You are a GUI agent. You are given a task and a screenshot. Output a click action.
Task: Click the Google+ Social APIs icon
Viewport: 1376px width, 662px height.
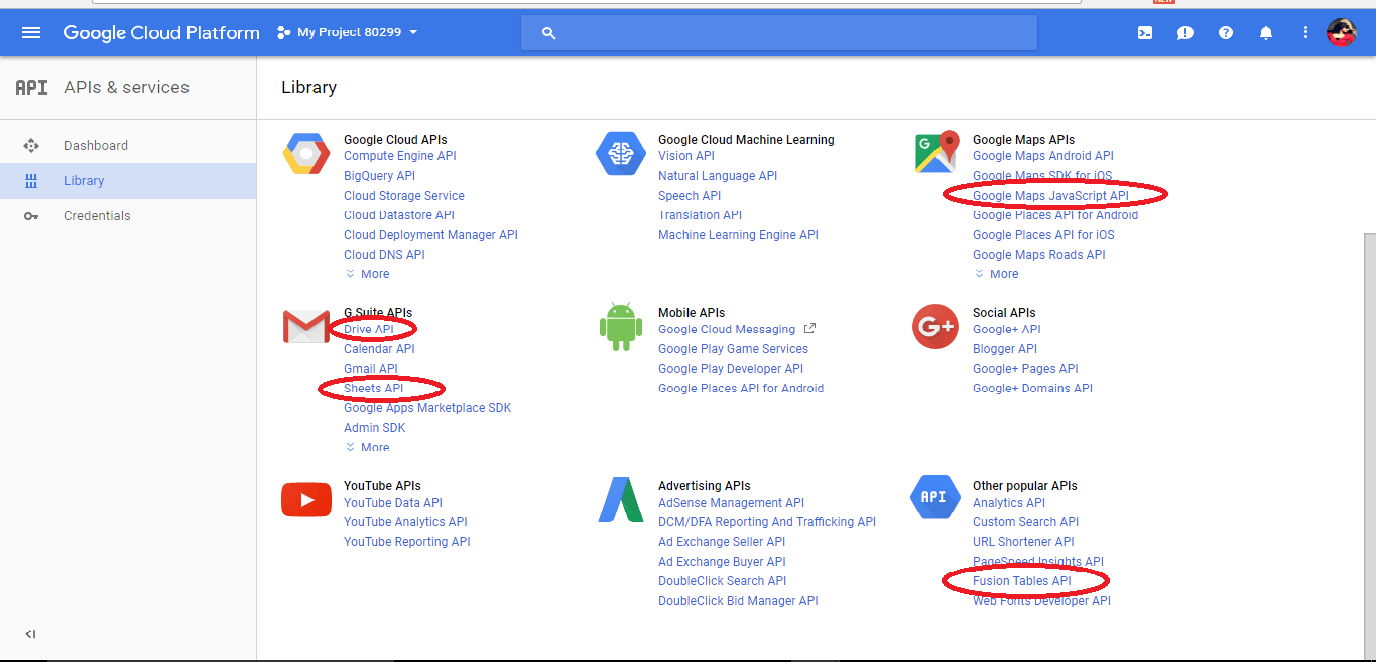pyautogui.click(x=935, y=326)
